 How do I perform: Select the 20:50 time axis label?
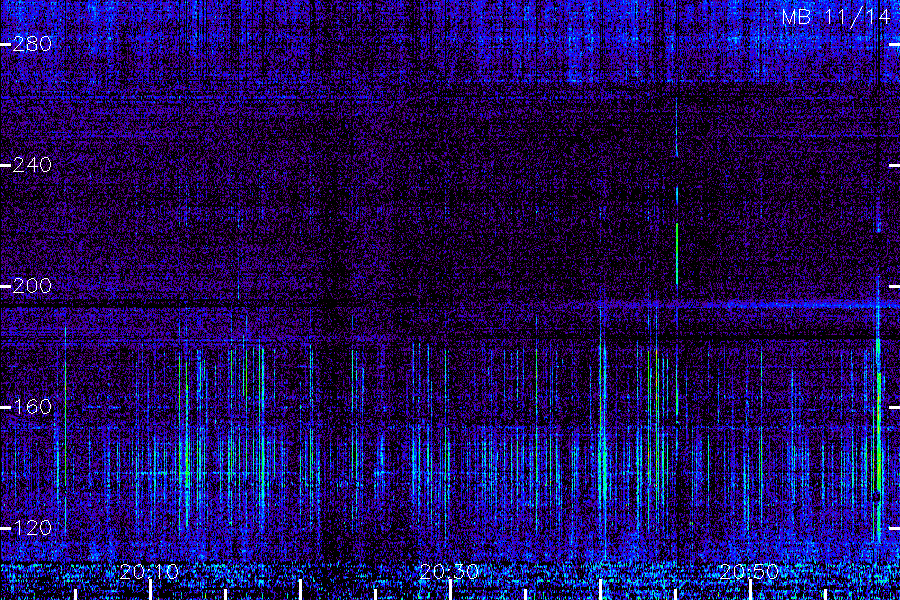coord(750,572)
